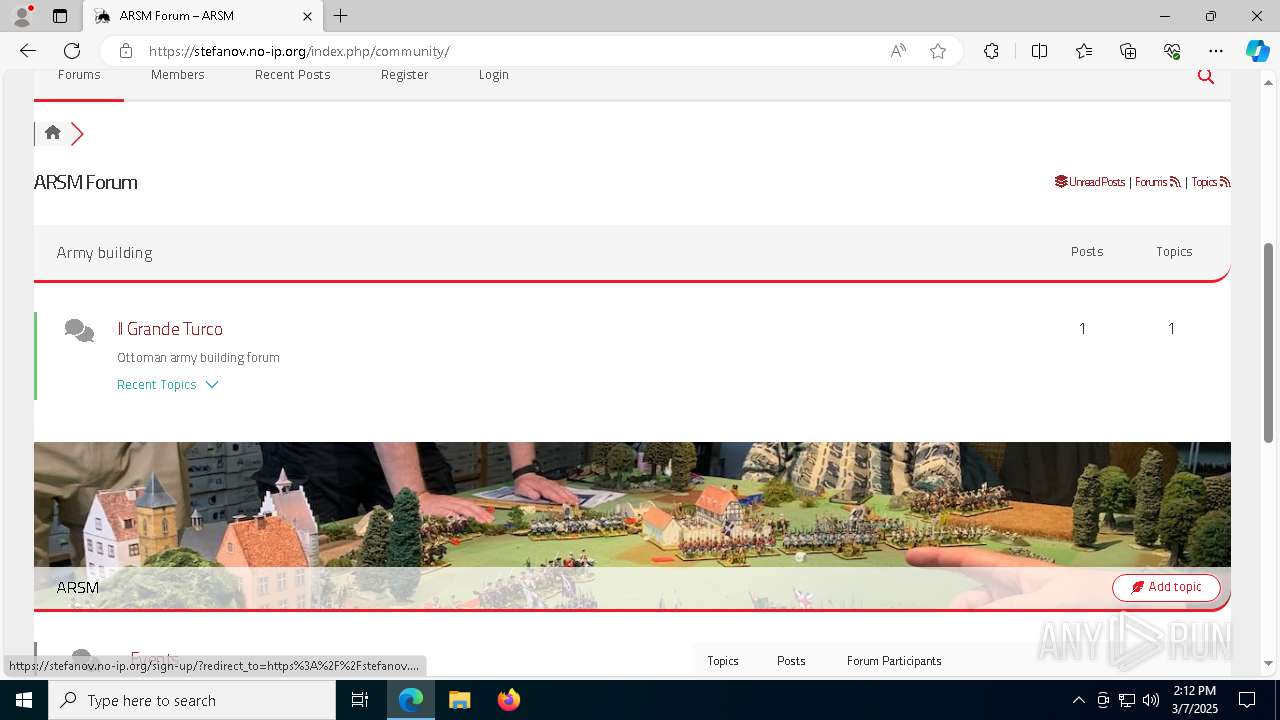Screen dimensions: 1280x720
Task: Add this page to favorites star
Action: point(938,51)
